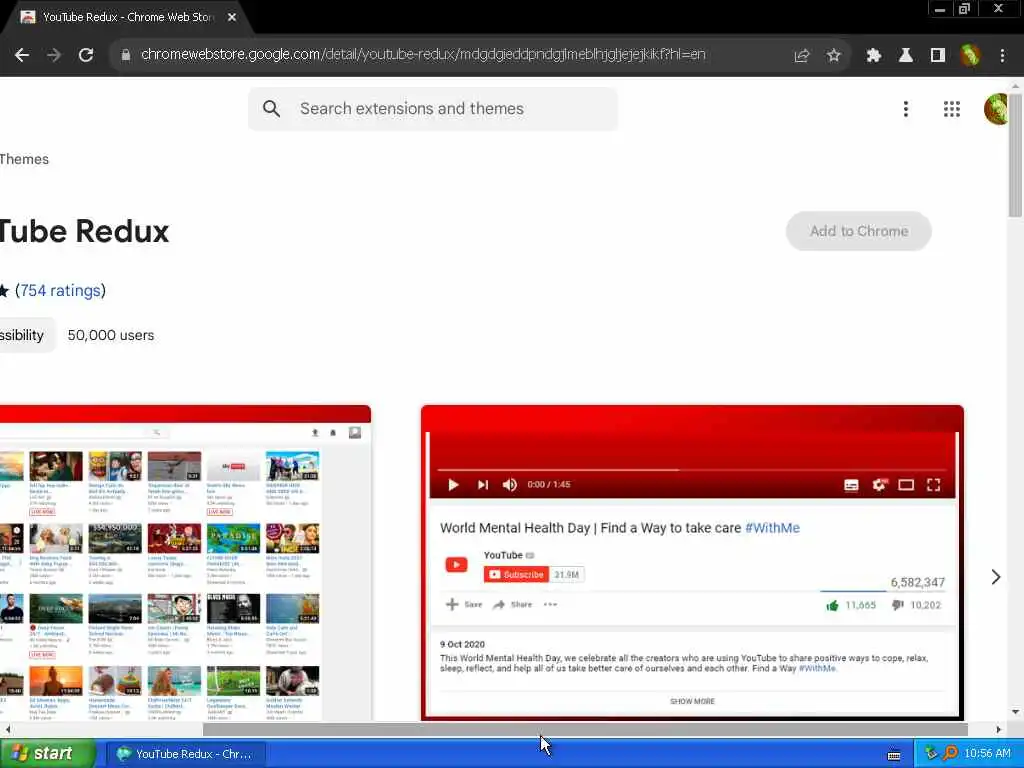The height and width of the screenshot is (768, 1024).
Task: Click the accessibility category chip
Action: click(26, 335)
